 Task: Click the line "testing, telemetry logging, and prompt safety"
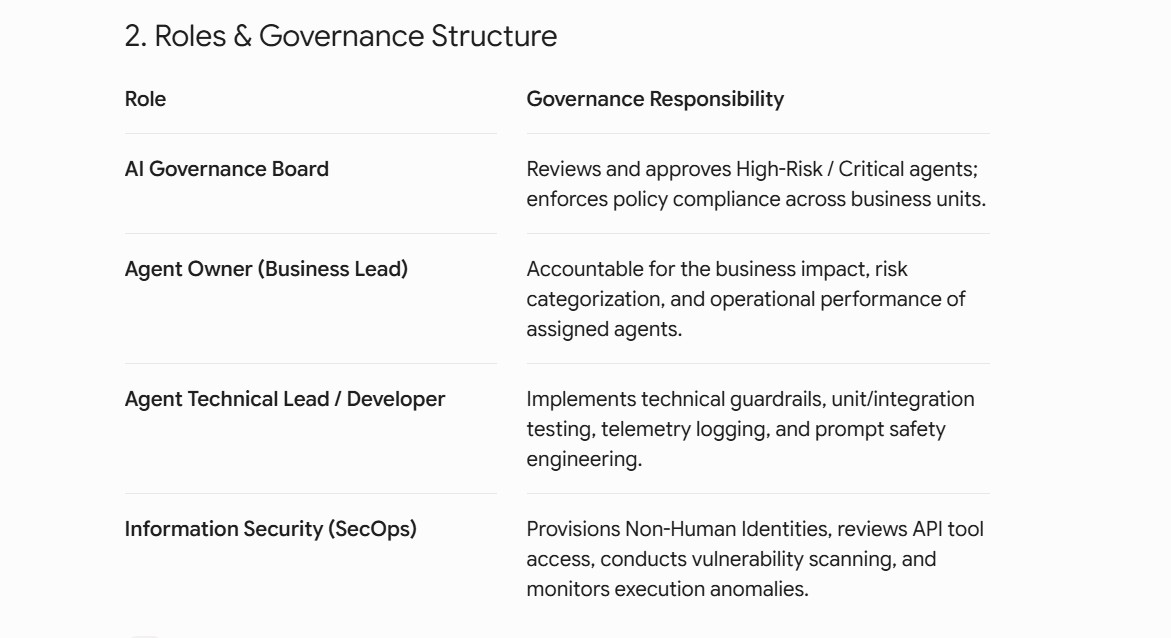[736, 430]
